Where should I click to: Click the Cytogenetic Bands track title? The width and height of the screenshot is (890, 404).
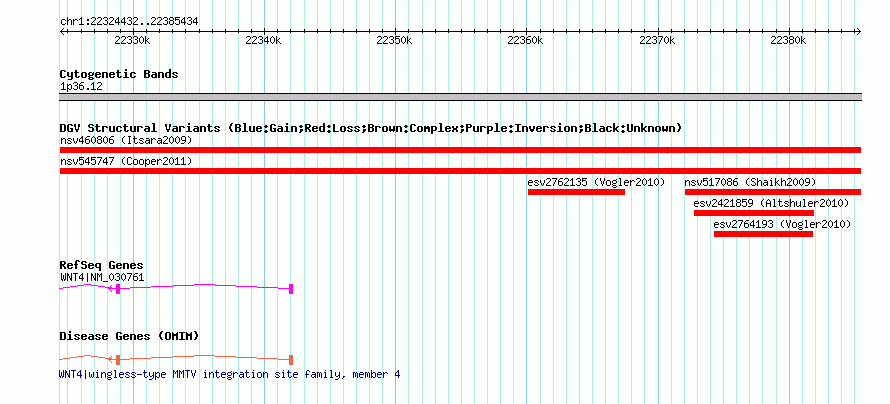coord(119,74)
